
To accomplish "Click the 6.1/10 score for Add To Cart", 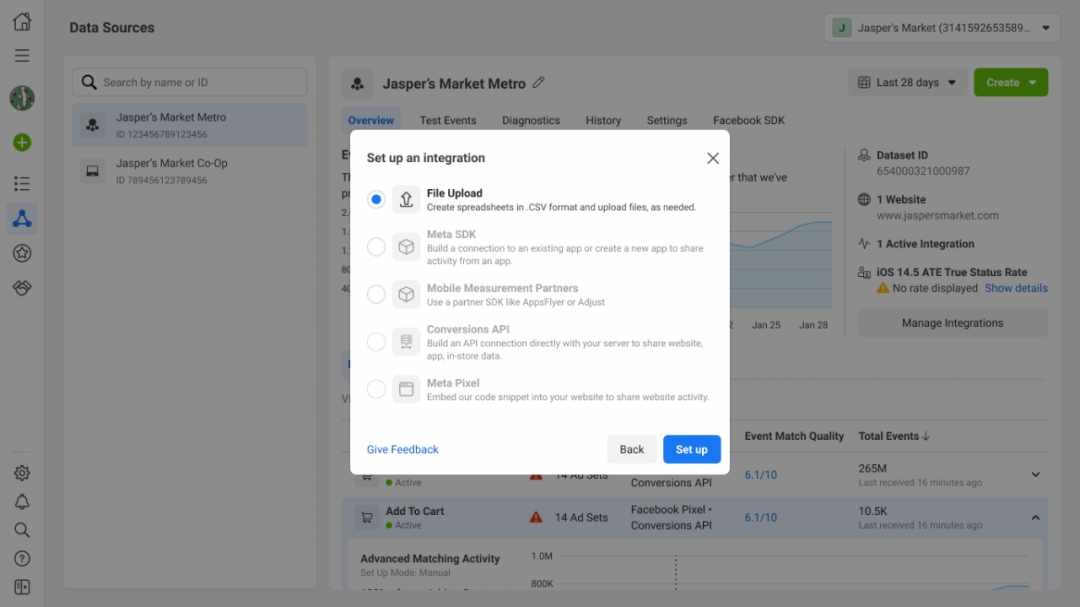I will click(x=760, y=517).
